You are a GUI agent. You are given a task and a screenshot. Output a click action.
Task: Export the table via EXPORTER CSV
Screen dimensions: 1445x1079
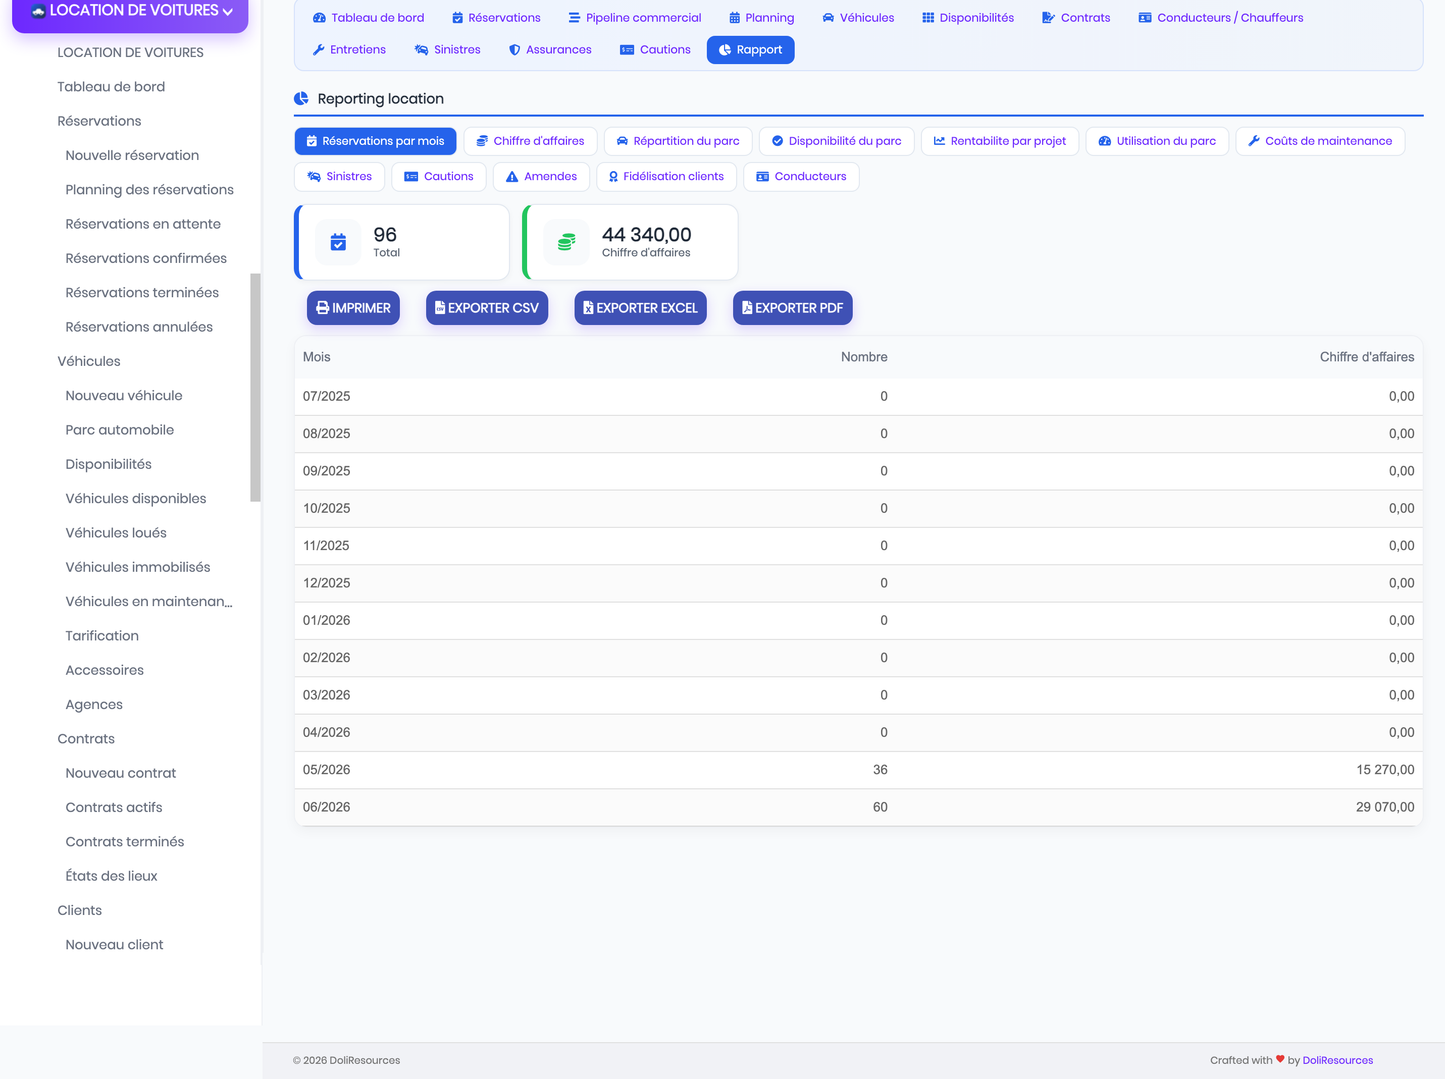487,308
